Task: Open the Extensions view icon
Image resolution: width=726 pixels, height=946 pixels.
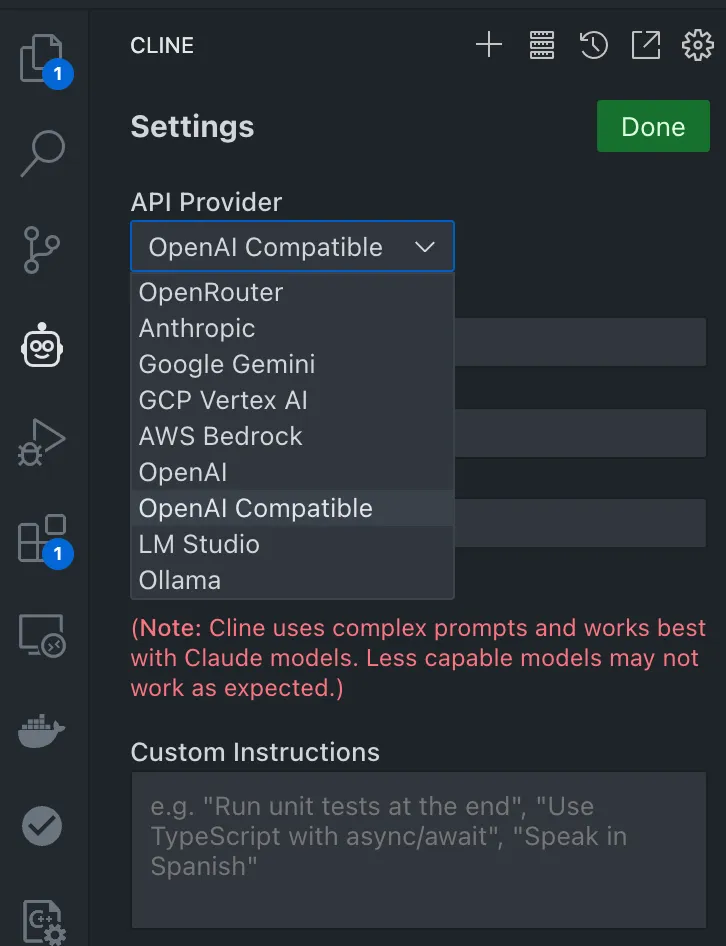Action: click(x=42, y=539)
